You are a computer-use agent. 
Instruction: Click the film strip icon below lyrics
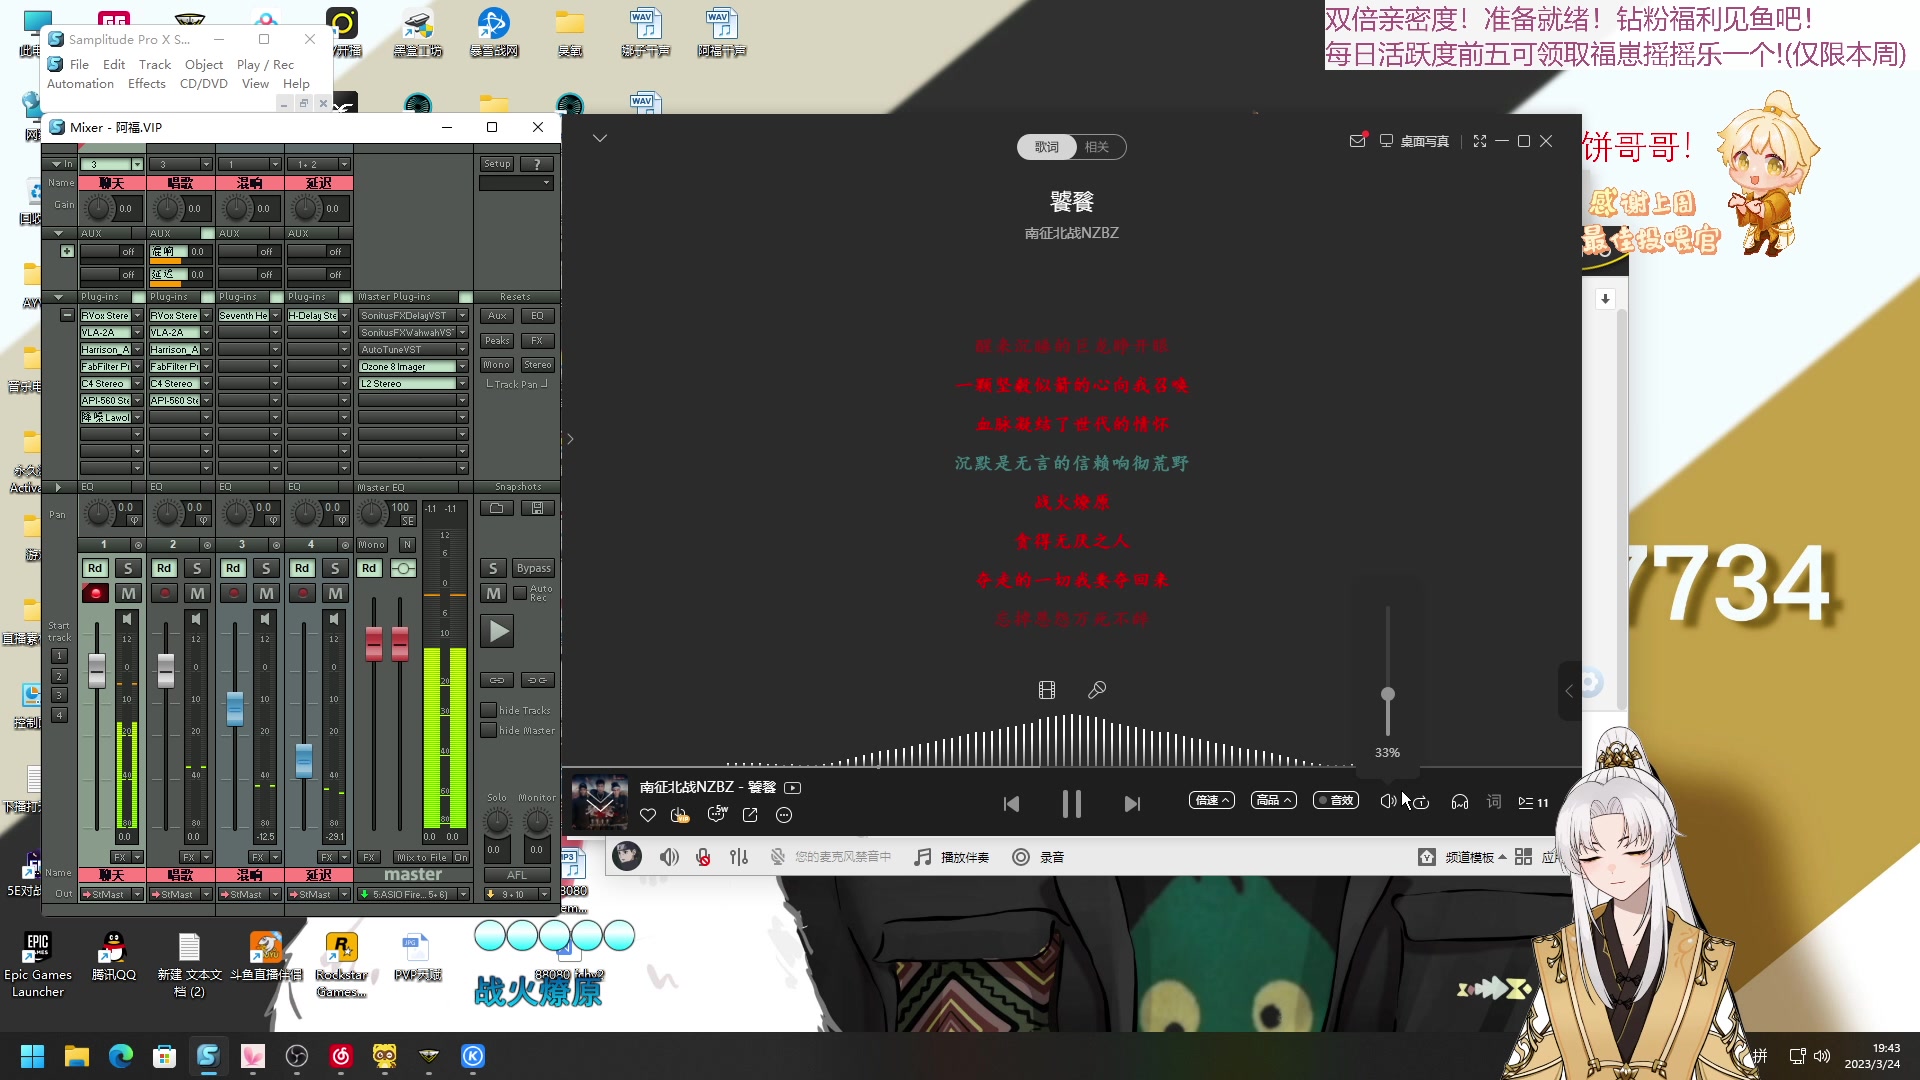point(1047,690)
